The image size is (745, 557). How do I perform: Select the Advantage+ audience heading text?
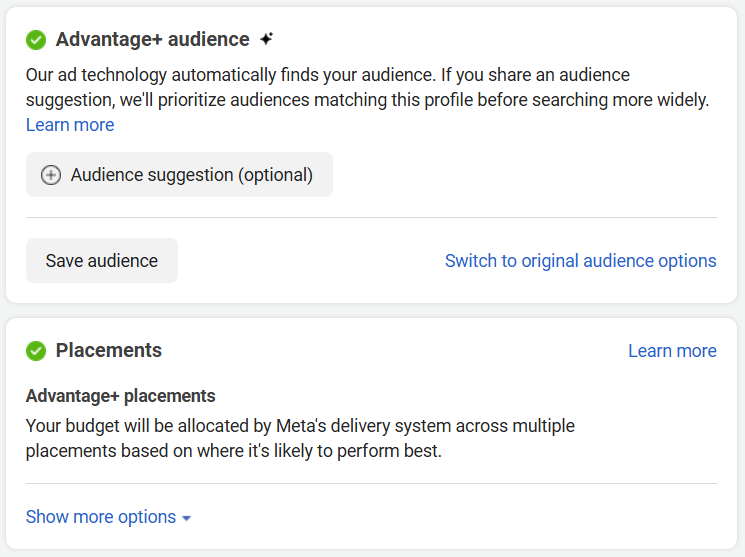pyautogui.click(x=152, y=40)
